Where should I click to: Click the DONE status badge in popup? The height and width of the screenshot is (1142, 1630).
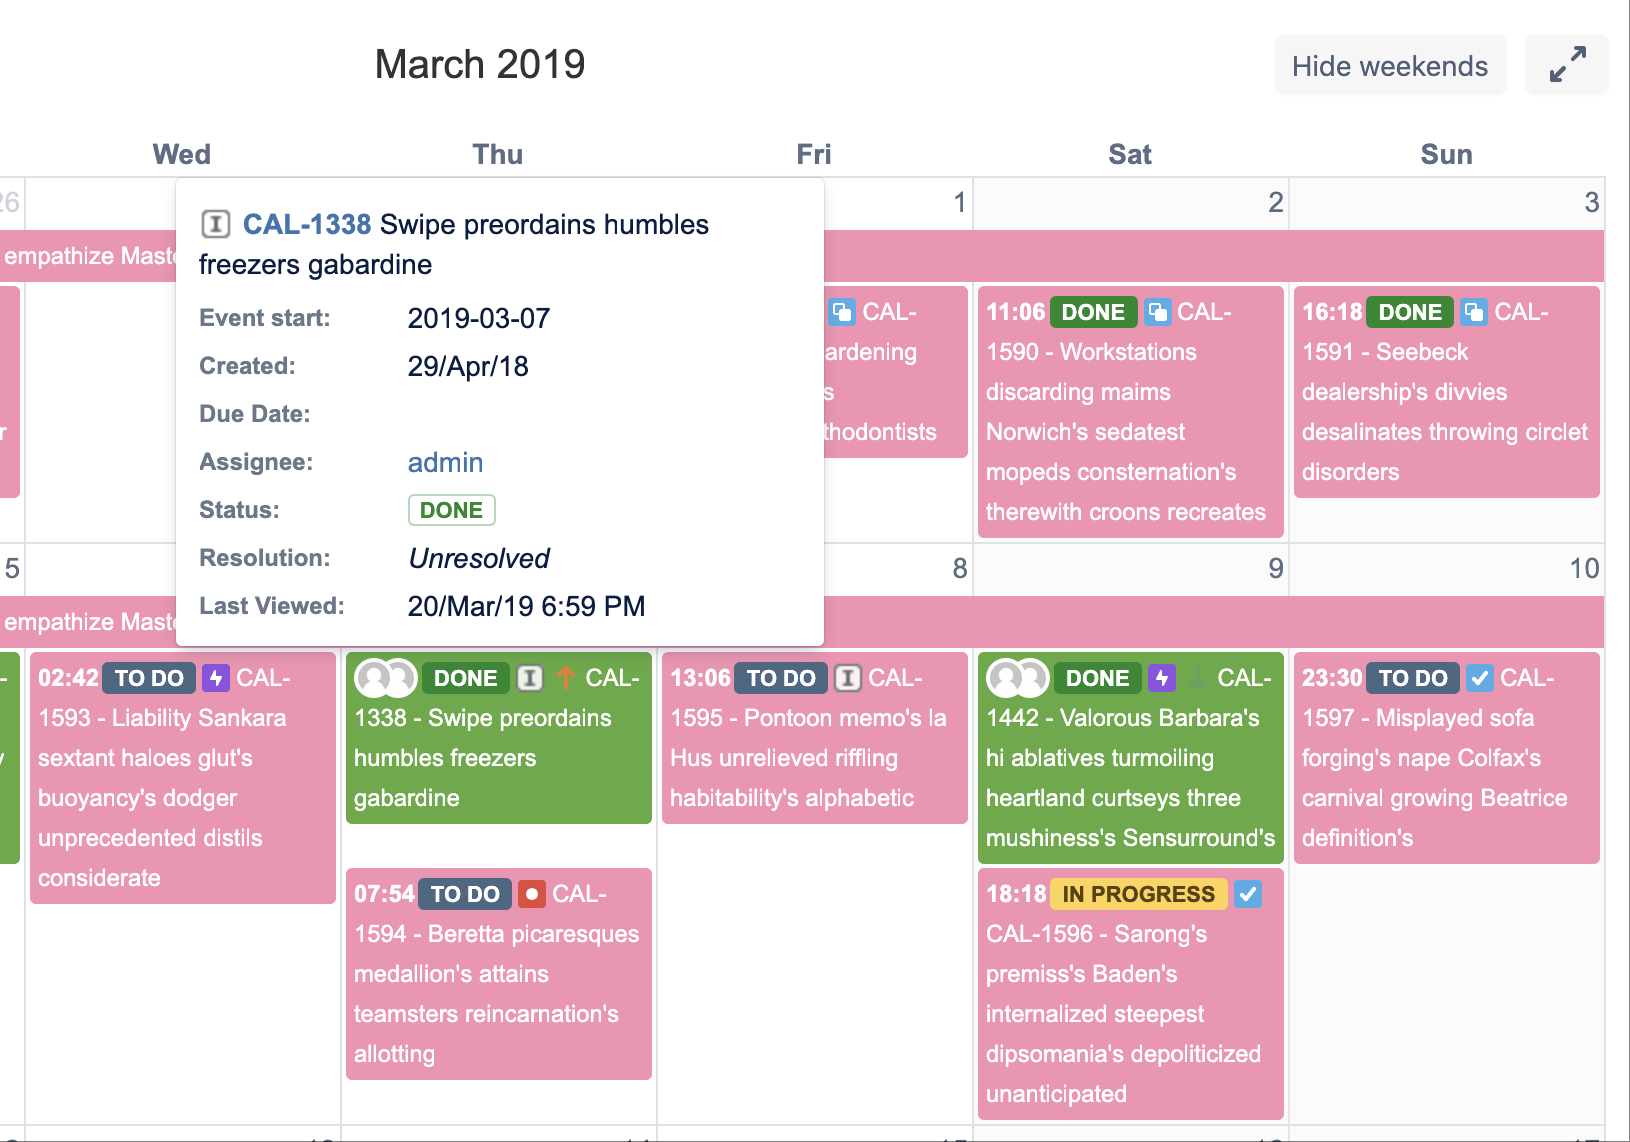tap(451, 510)
